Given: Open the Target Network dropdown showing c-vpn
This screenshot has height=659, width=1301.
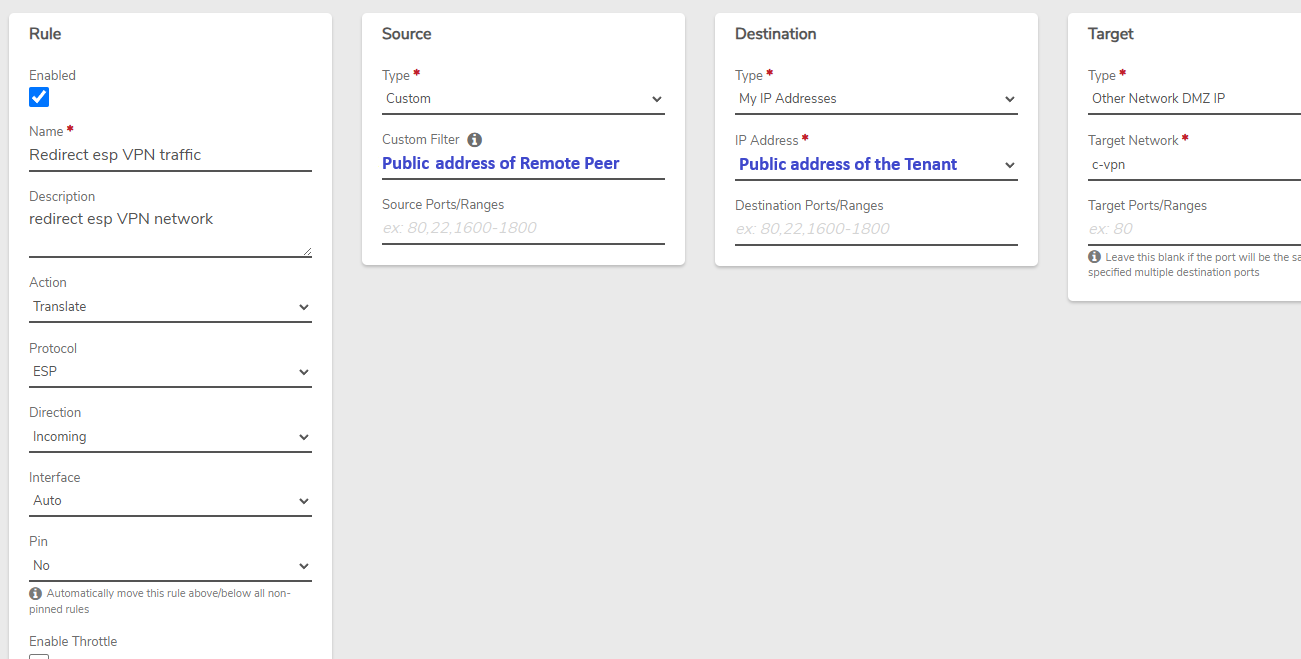Looking at the screenshot, I should (x=1194, y=165).
